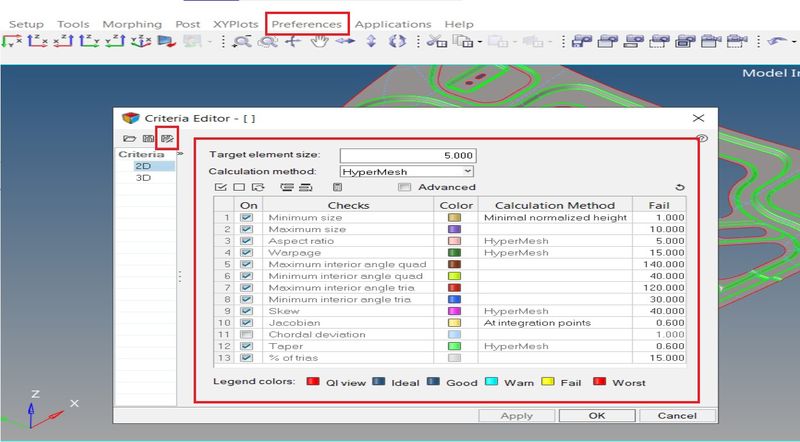Click the collapse all rows icon
This screenshot has width=800, height=442.
[305, 187]
